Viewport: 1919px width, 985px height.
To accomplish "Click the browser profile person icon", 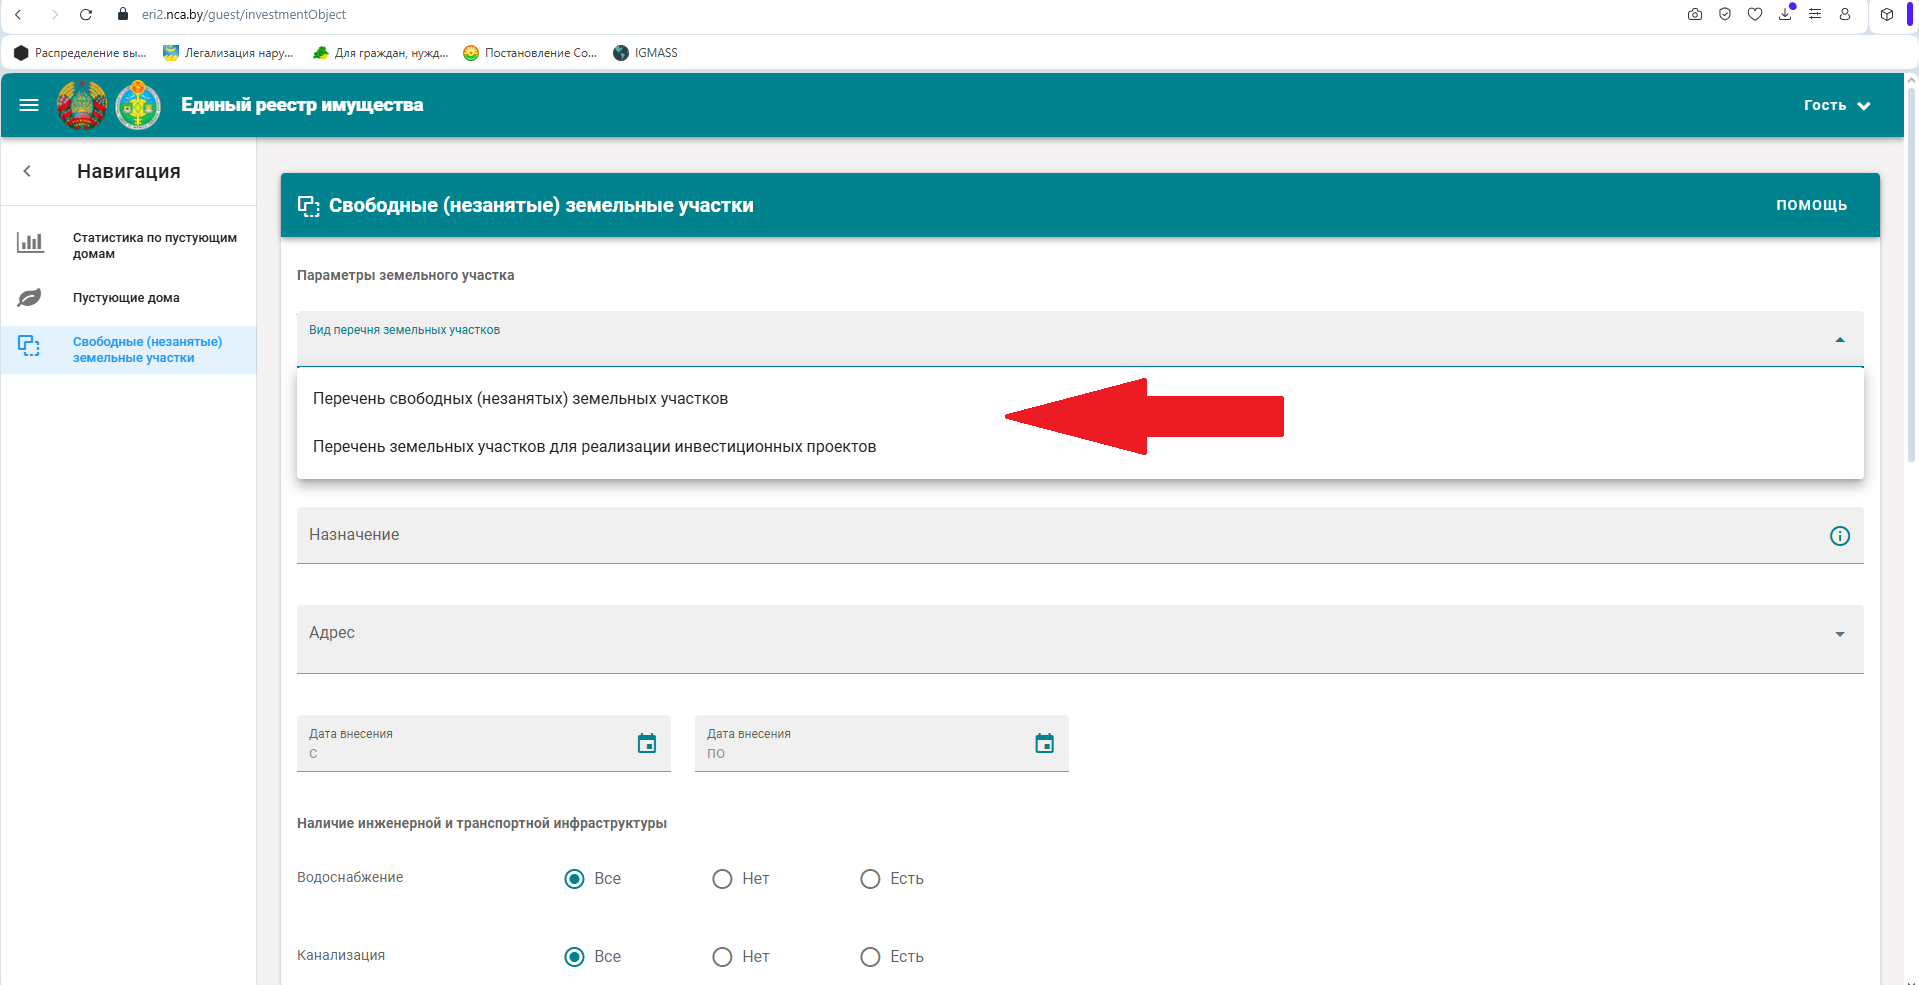I will (1845, 14).
